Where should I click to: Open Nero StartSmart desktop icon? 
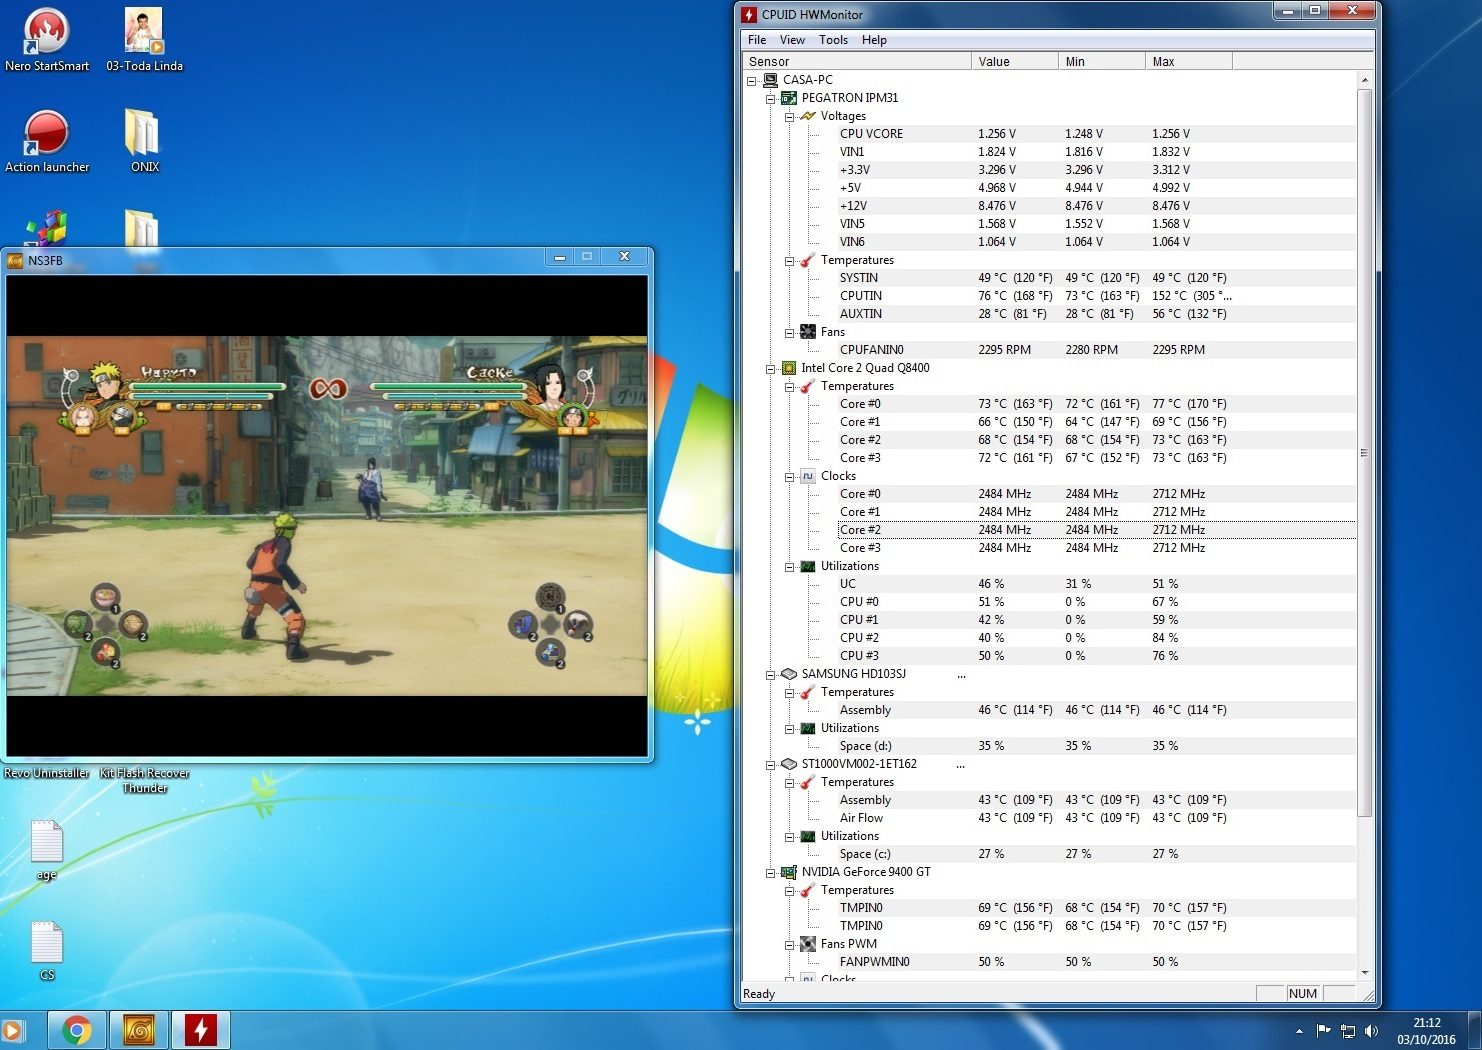coord(46,40)
